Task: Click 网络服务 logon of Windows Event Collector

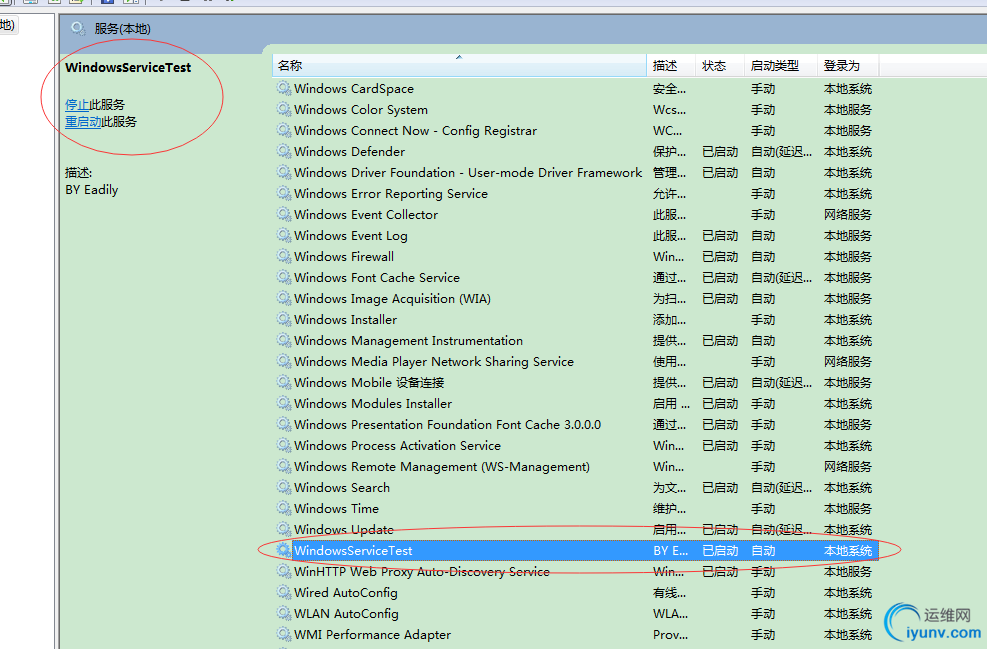Action: click(x=847, y=215)
